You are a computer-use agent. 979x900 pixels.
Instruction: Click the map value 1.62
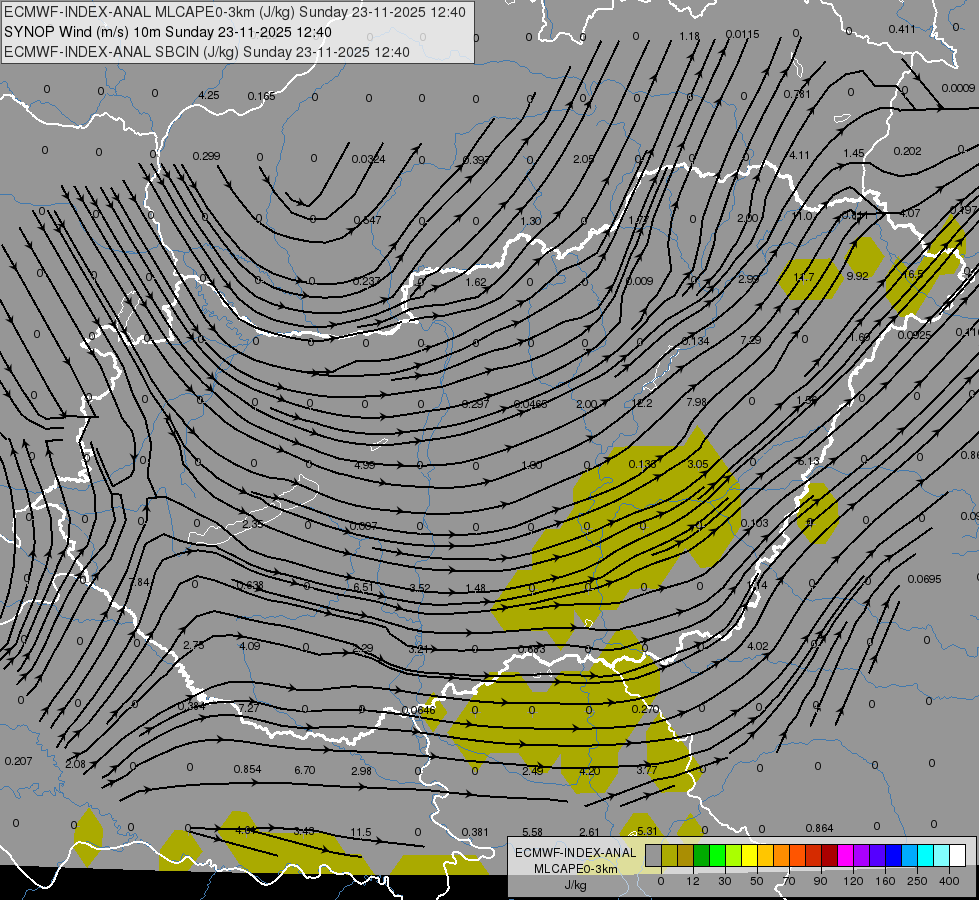tap(476, 282)
